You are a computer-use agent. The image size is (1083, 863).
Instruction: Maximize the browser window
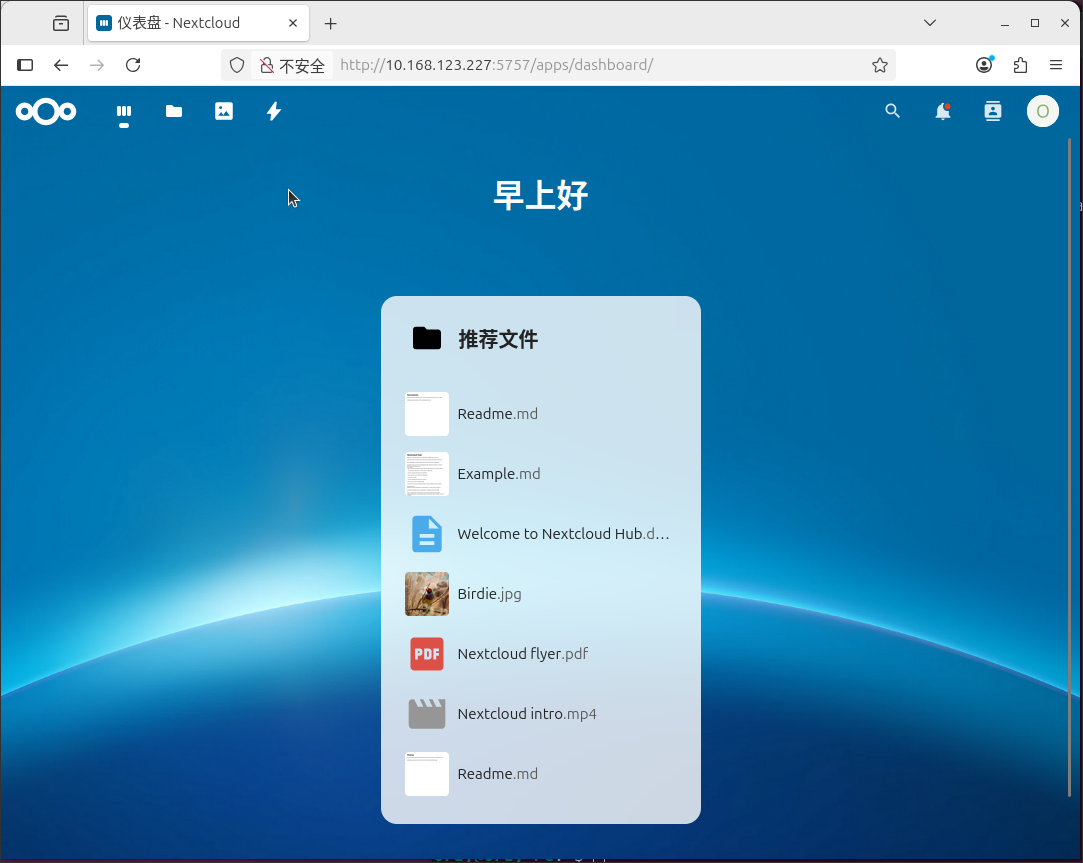tap(1035, 23)
